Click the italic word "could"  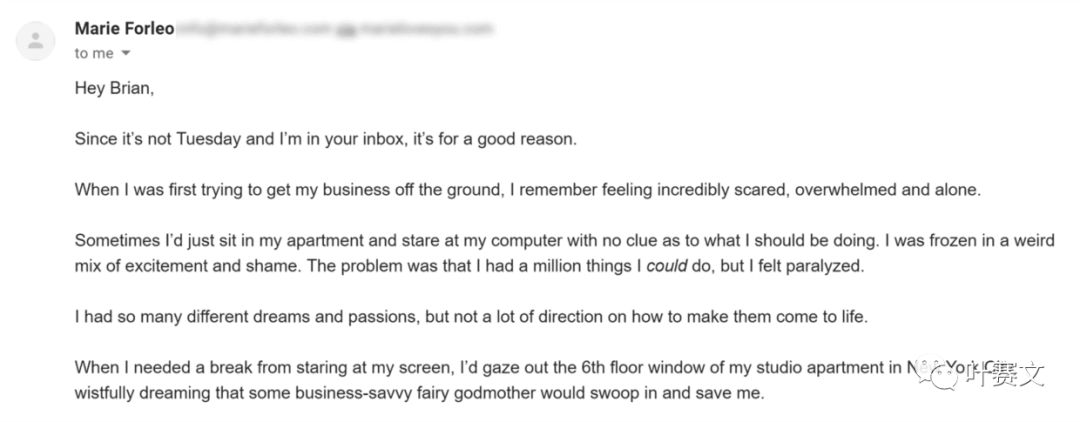667,266
